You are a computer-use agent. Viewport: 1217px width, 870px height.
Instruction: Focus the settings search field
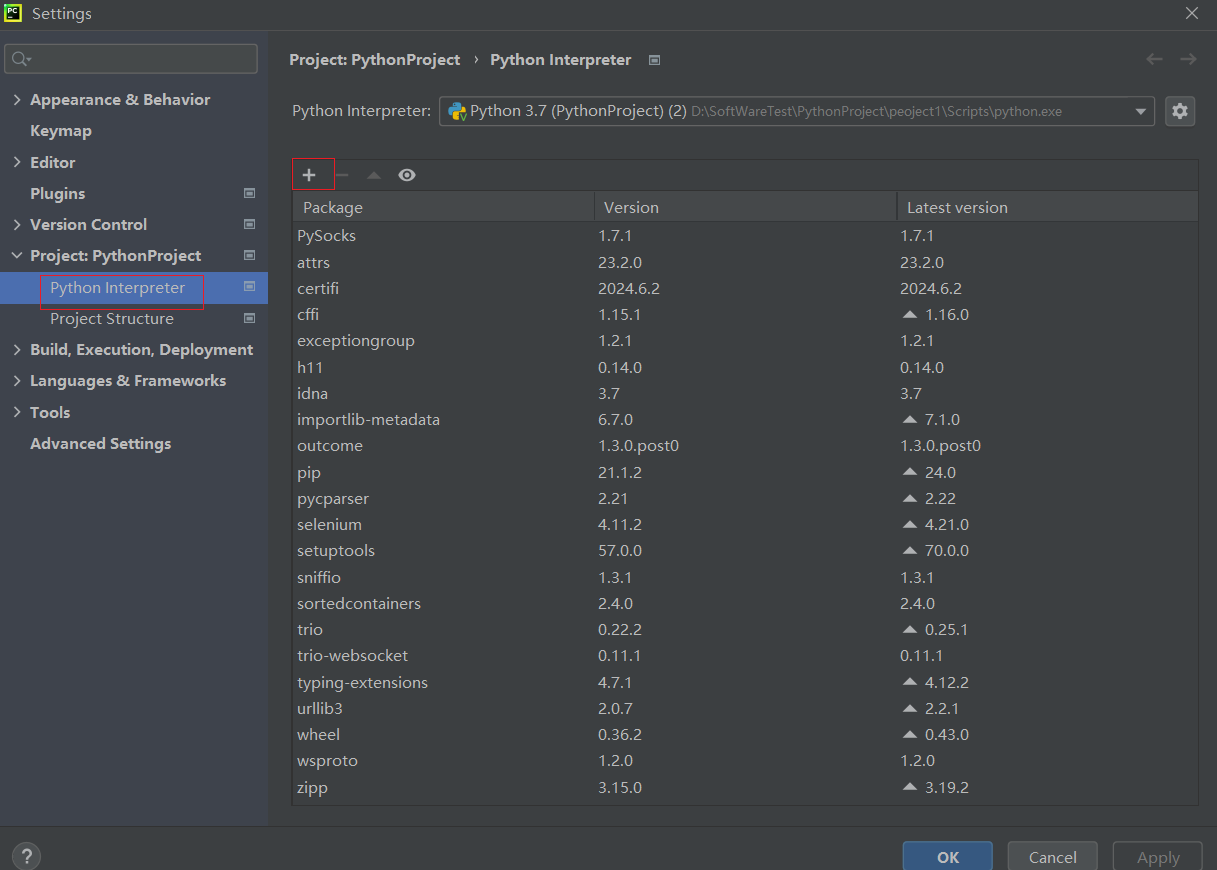click(131, 59)
